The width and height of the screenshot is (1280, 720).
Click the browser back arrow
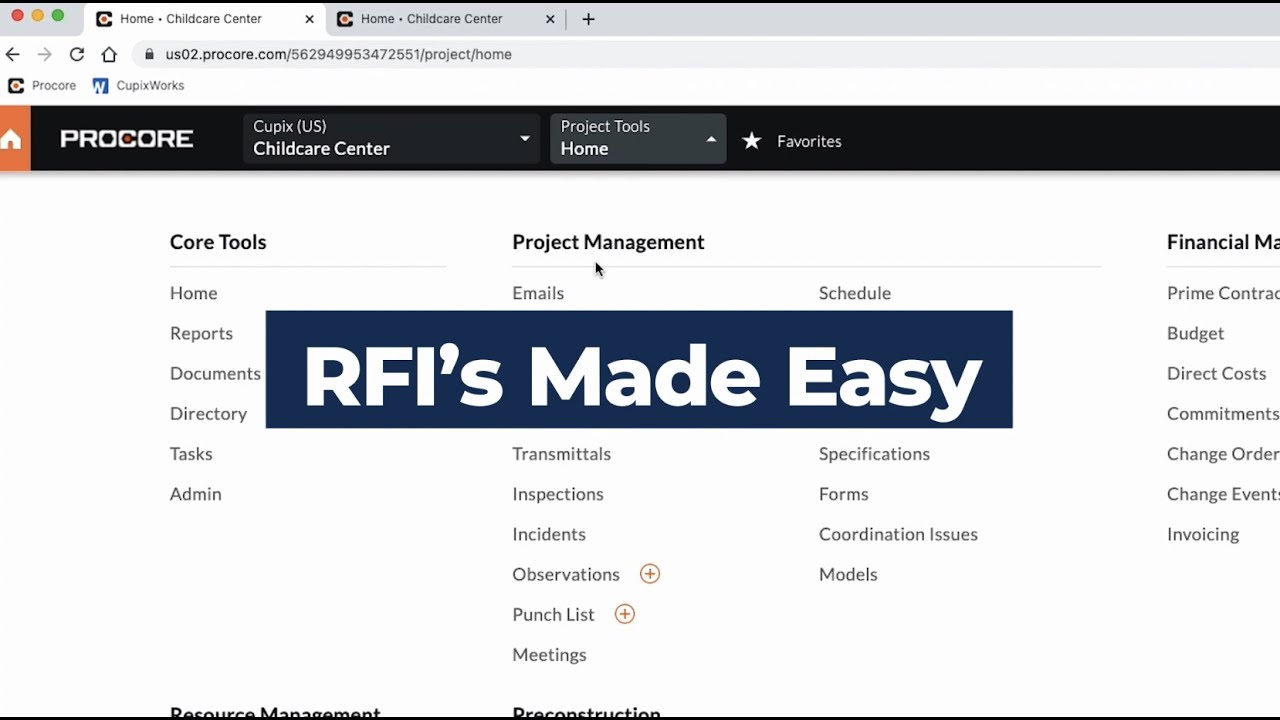(x=13, y=54)
